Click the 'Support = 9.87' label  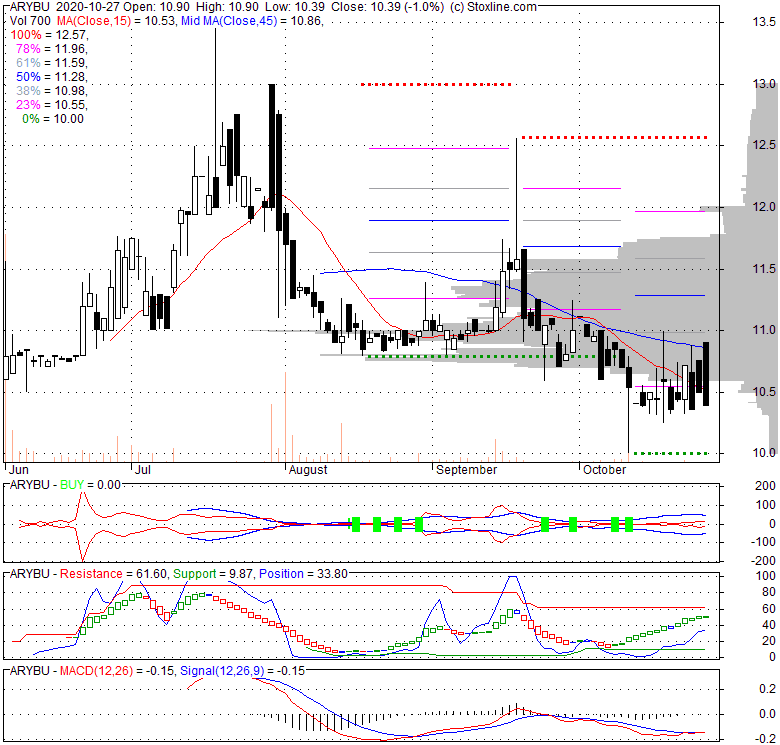point(211,574)
